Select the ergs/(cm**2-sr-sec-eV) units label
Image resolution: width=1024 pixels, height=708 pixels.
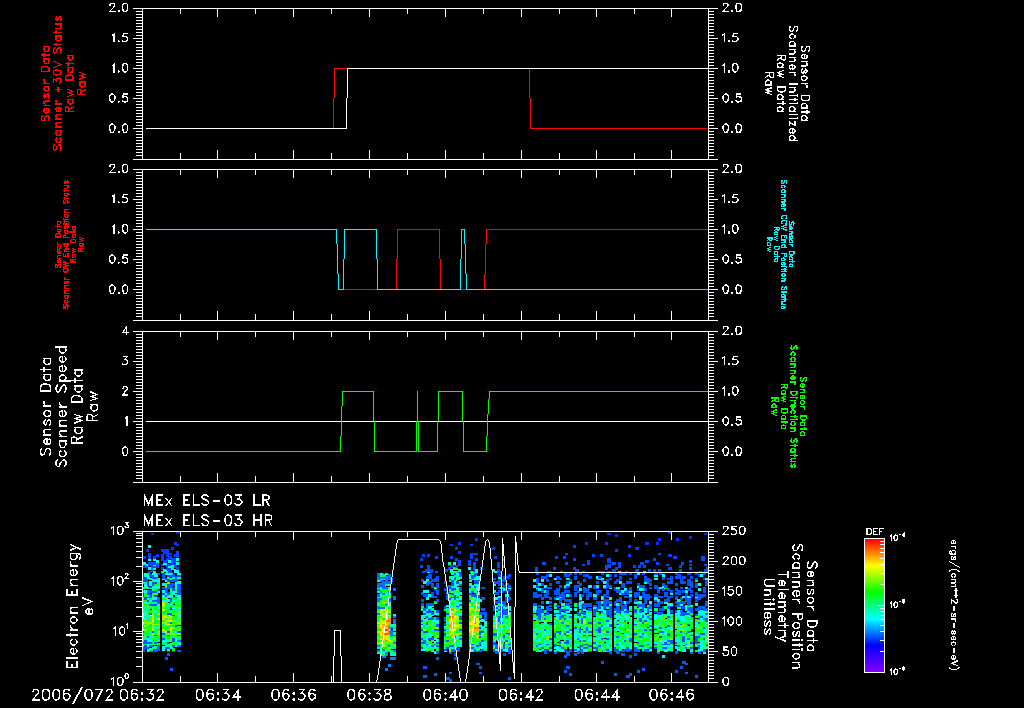[954, 605]
